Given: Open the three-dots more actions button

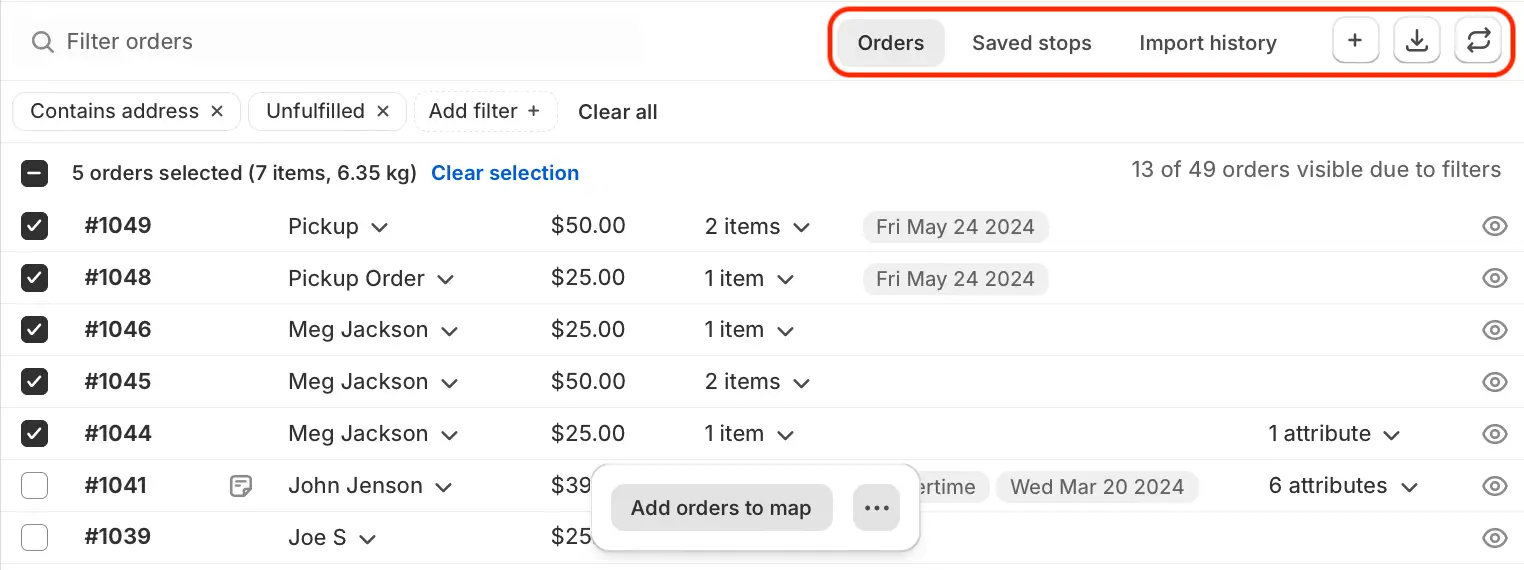Looking at the screenshot, I should pos(877,508).
